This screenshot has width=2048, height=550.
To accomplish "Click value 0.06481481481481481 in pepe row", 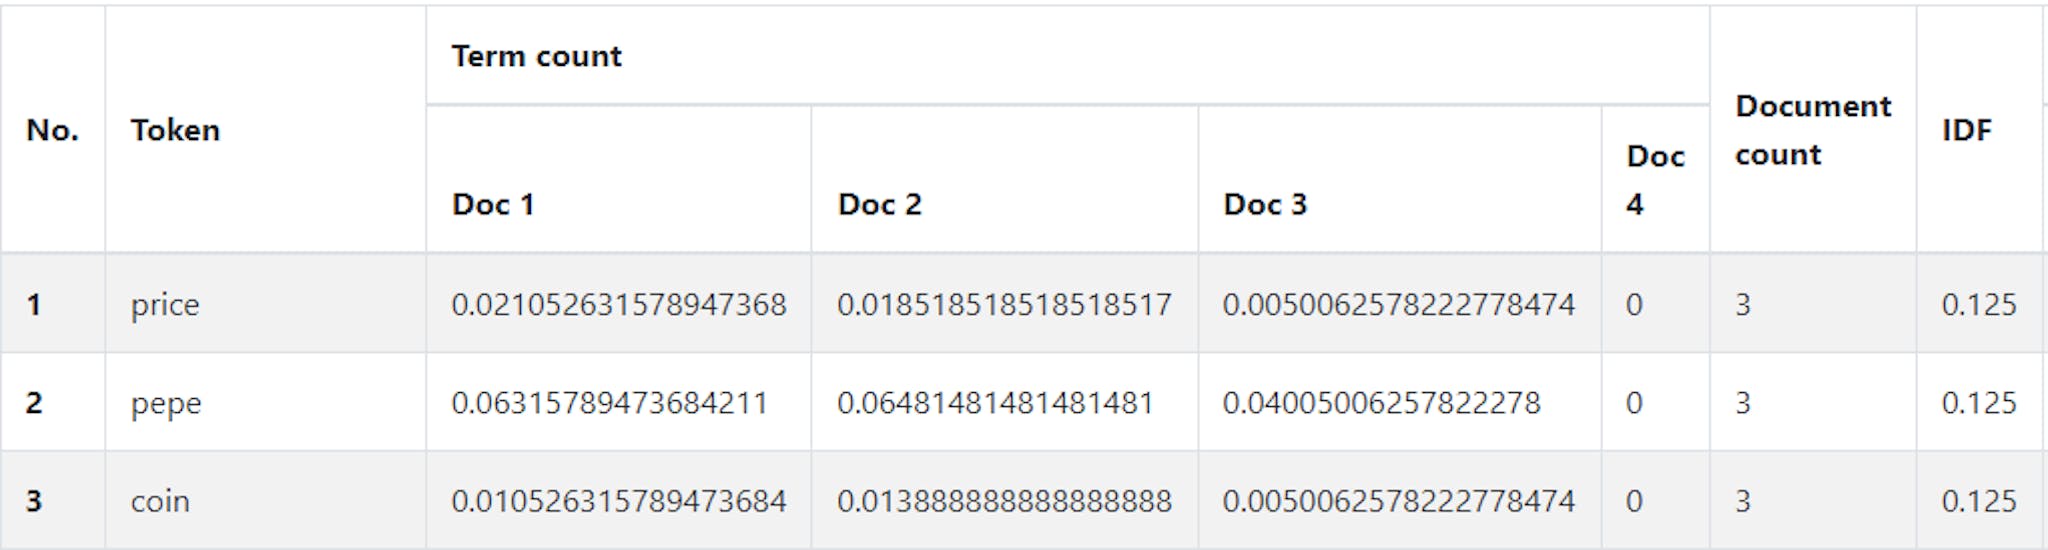I will pos(995,403).
